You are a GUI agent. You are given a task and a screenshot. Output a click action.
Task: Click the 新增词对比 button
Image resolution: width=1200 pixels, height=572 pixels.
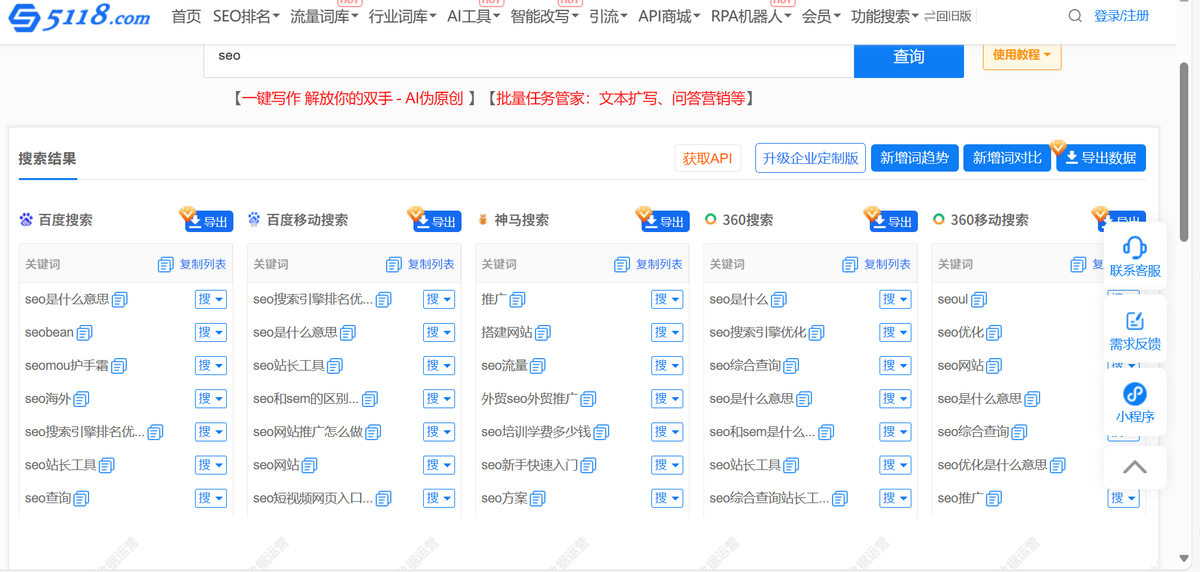(x=1007, y=158)
